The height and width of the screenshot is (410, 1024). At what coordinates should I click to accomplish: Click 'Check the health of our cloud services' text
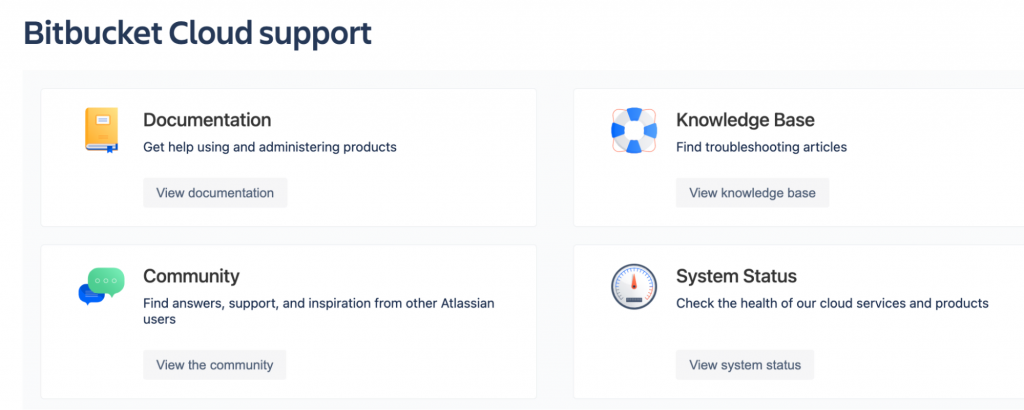tap(832, 303)
